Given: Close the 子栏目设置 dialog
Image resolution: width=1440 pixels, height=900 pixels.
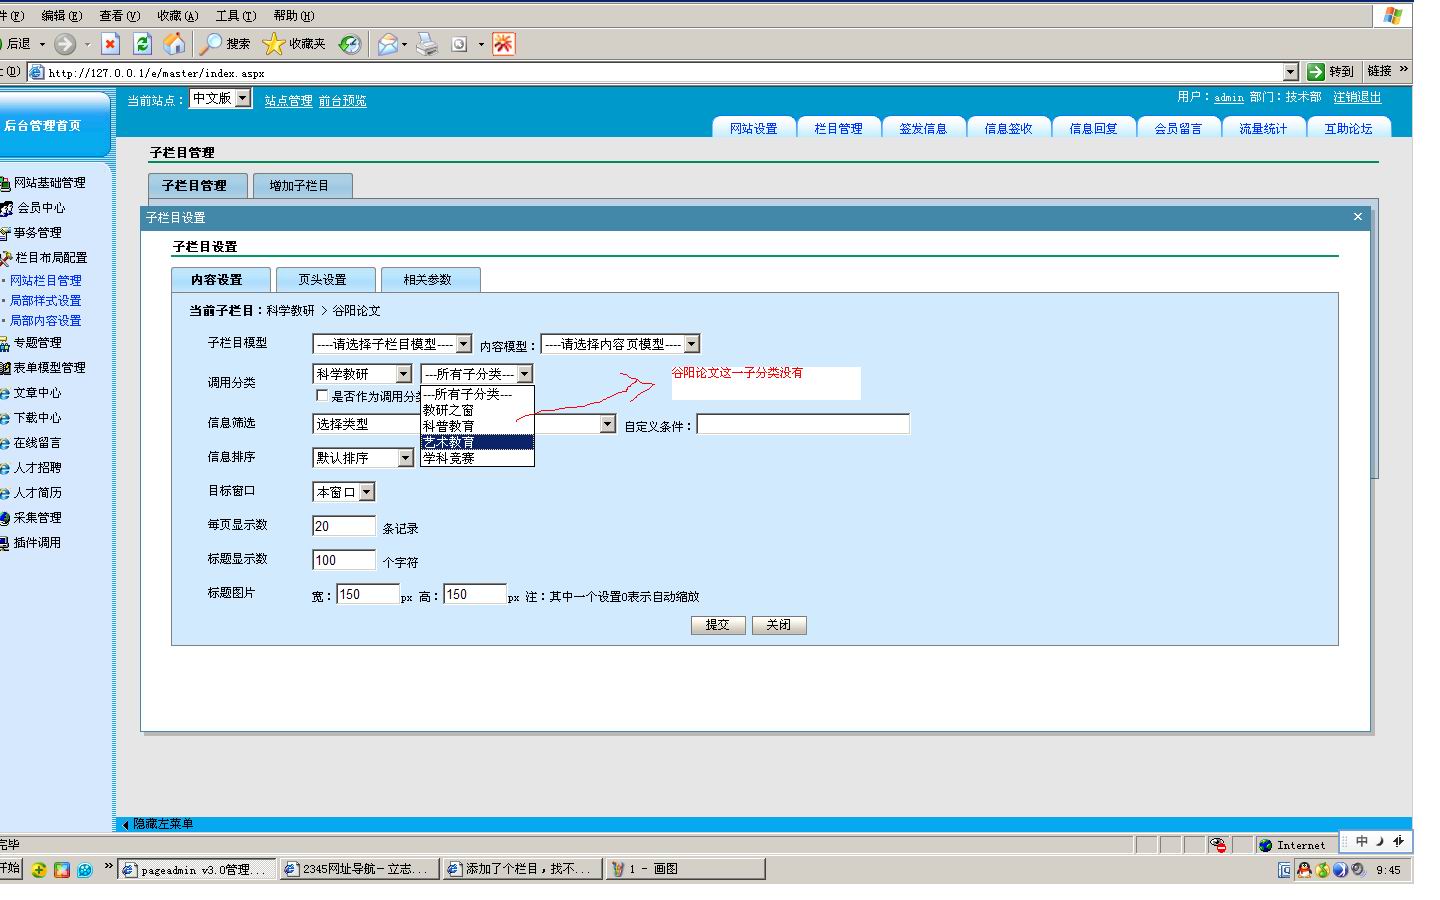Looking at the screenshot, I should 1357,217.
